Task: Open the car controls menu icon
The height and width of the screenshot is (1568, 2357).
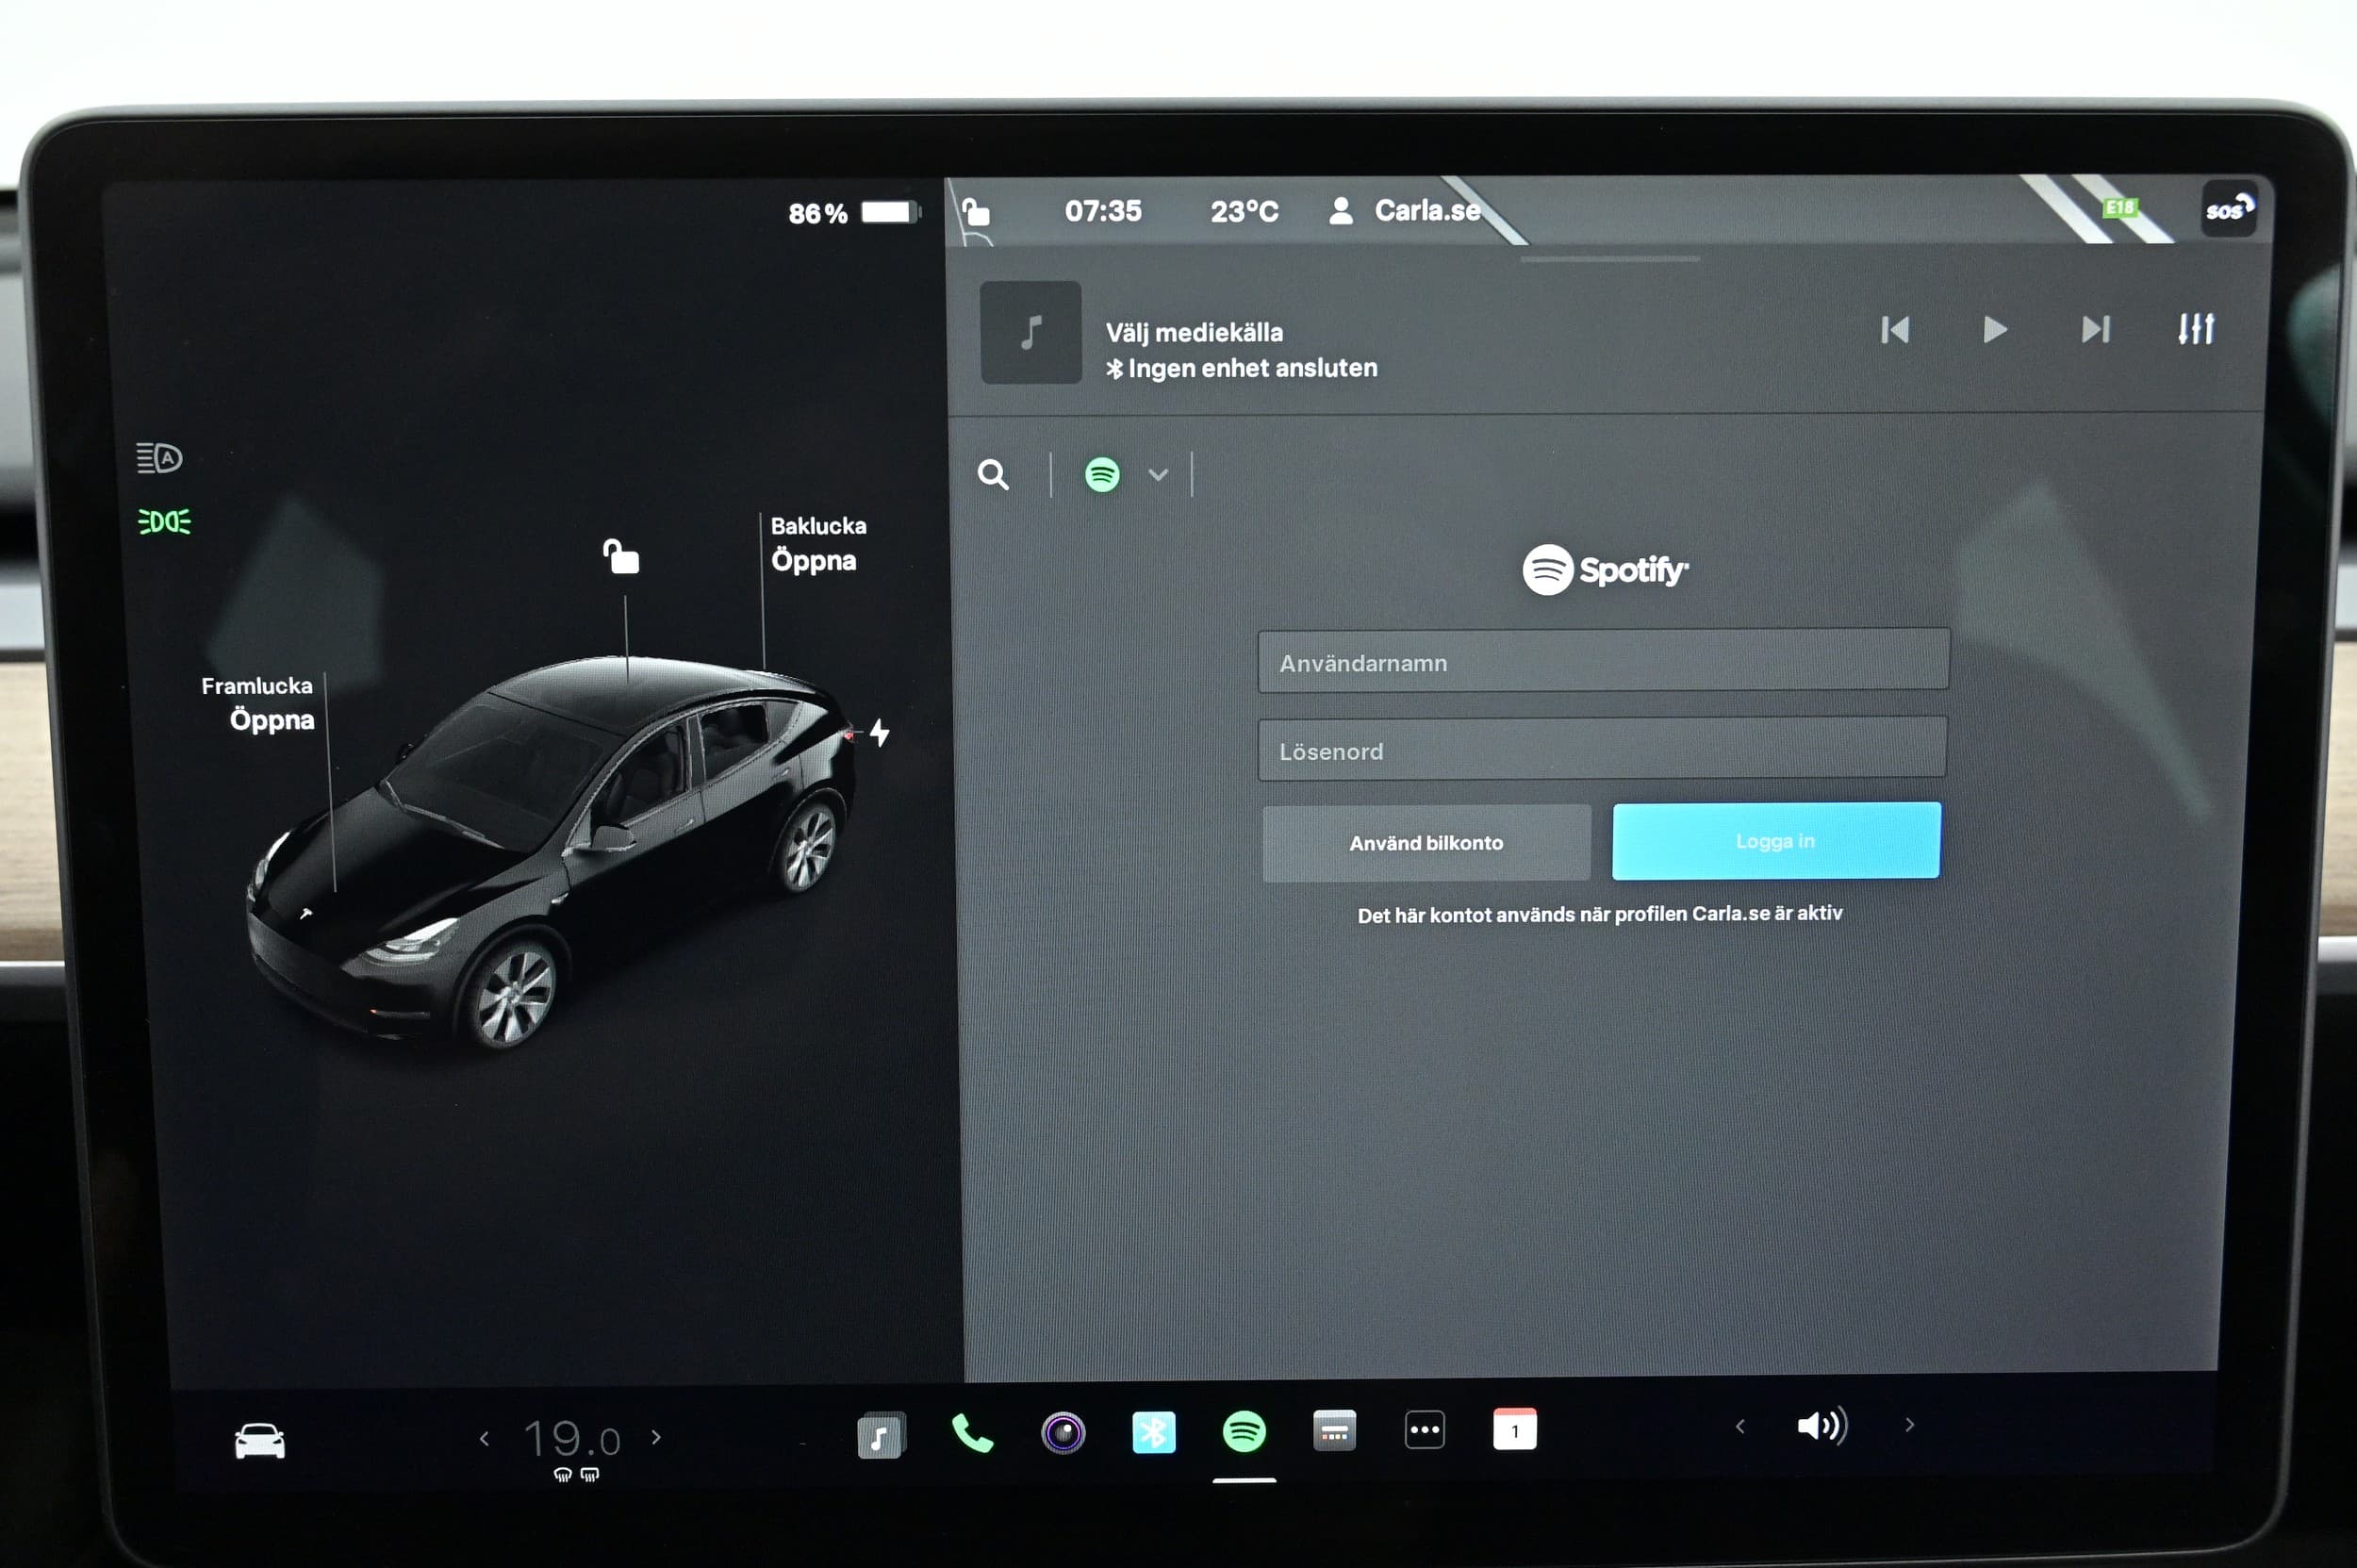Action: pyautogui.click(x=259, y=1441)
